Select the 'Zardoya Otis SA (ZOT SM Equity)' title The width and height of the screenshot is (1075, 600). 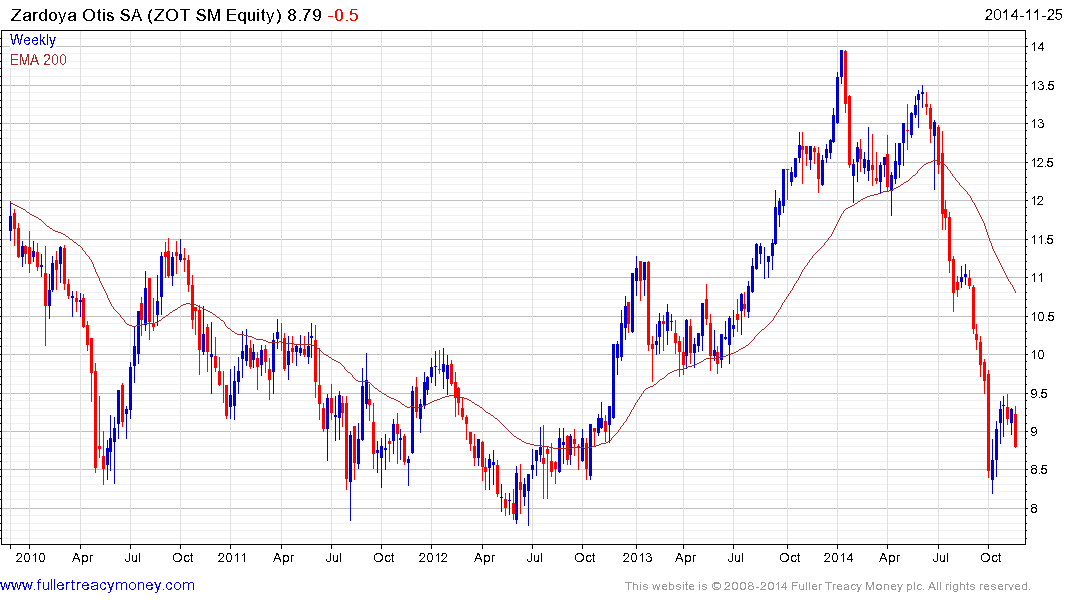pyautogui.click(x=145, y=15)
